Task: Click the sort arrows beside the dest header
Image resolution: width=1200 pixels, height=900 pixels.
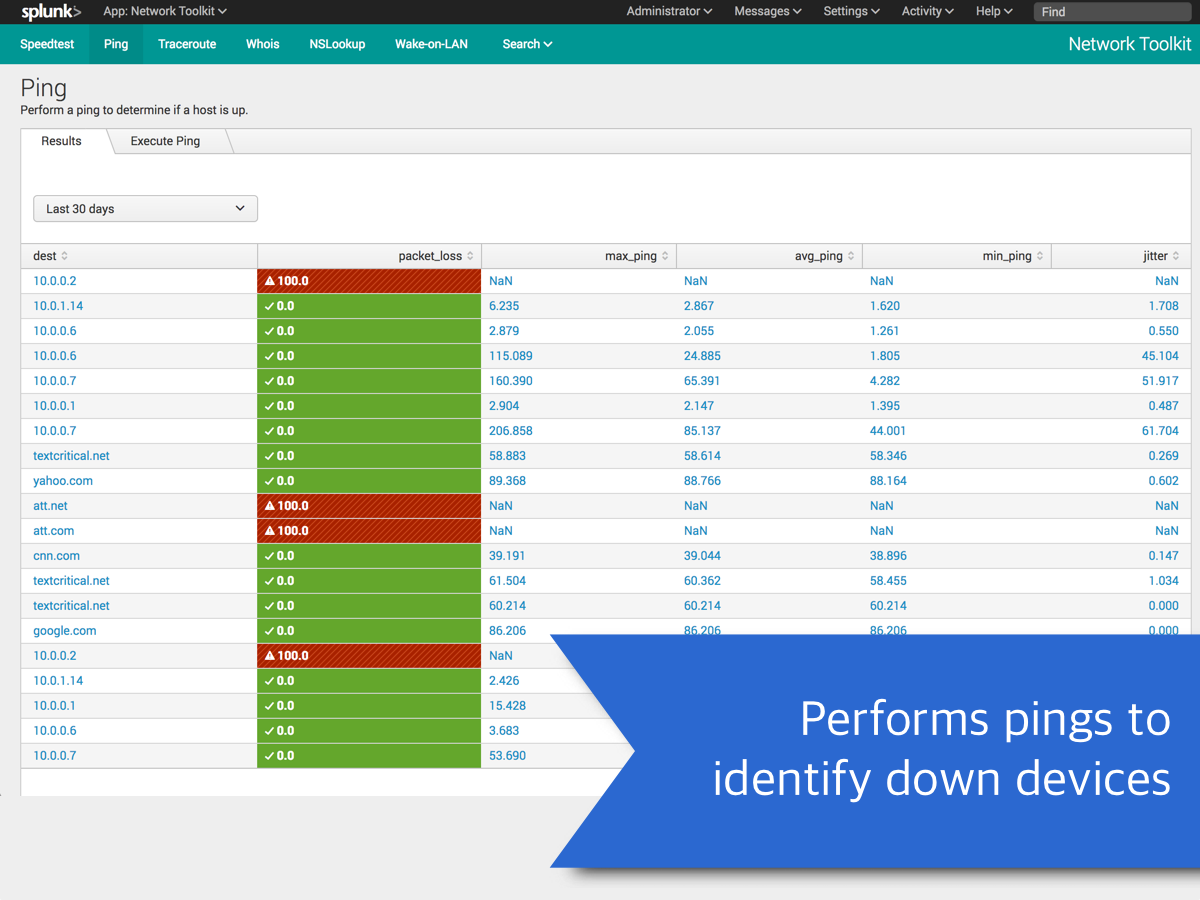Action: coord(65,256)
